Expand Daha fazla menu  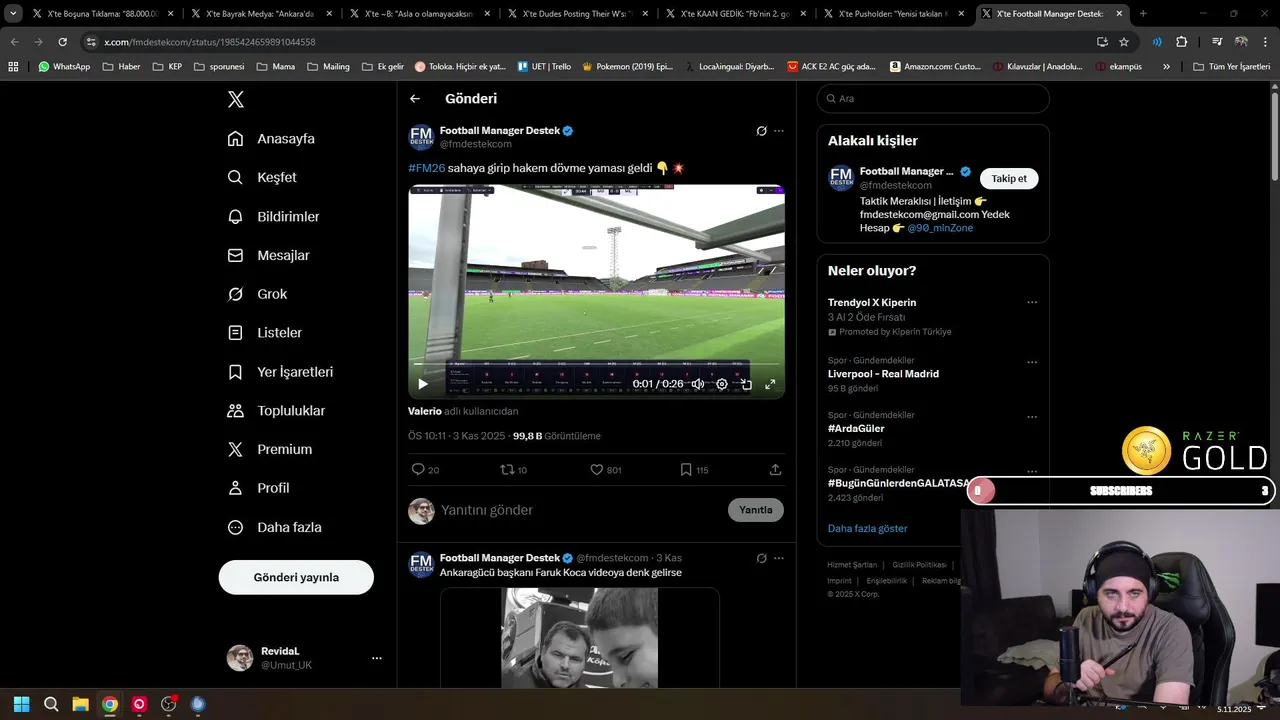[x=274, y=527]
